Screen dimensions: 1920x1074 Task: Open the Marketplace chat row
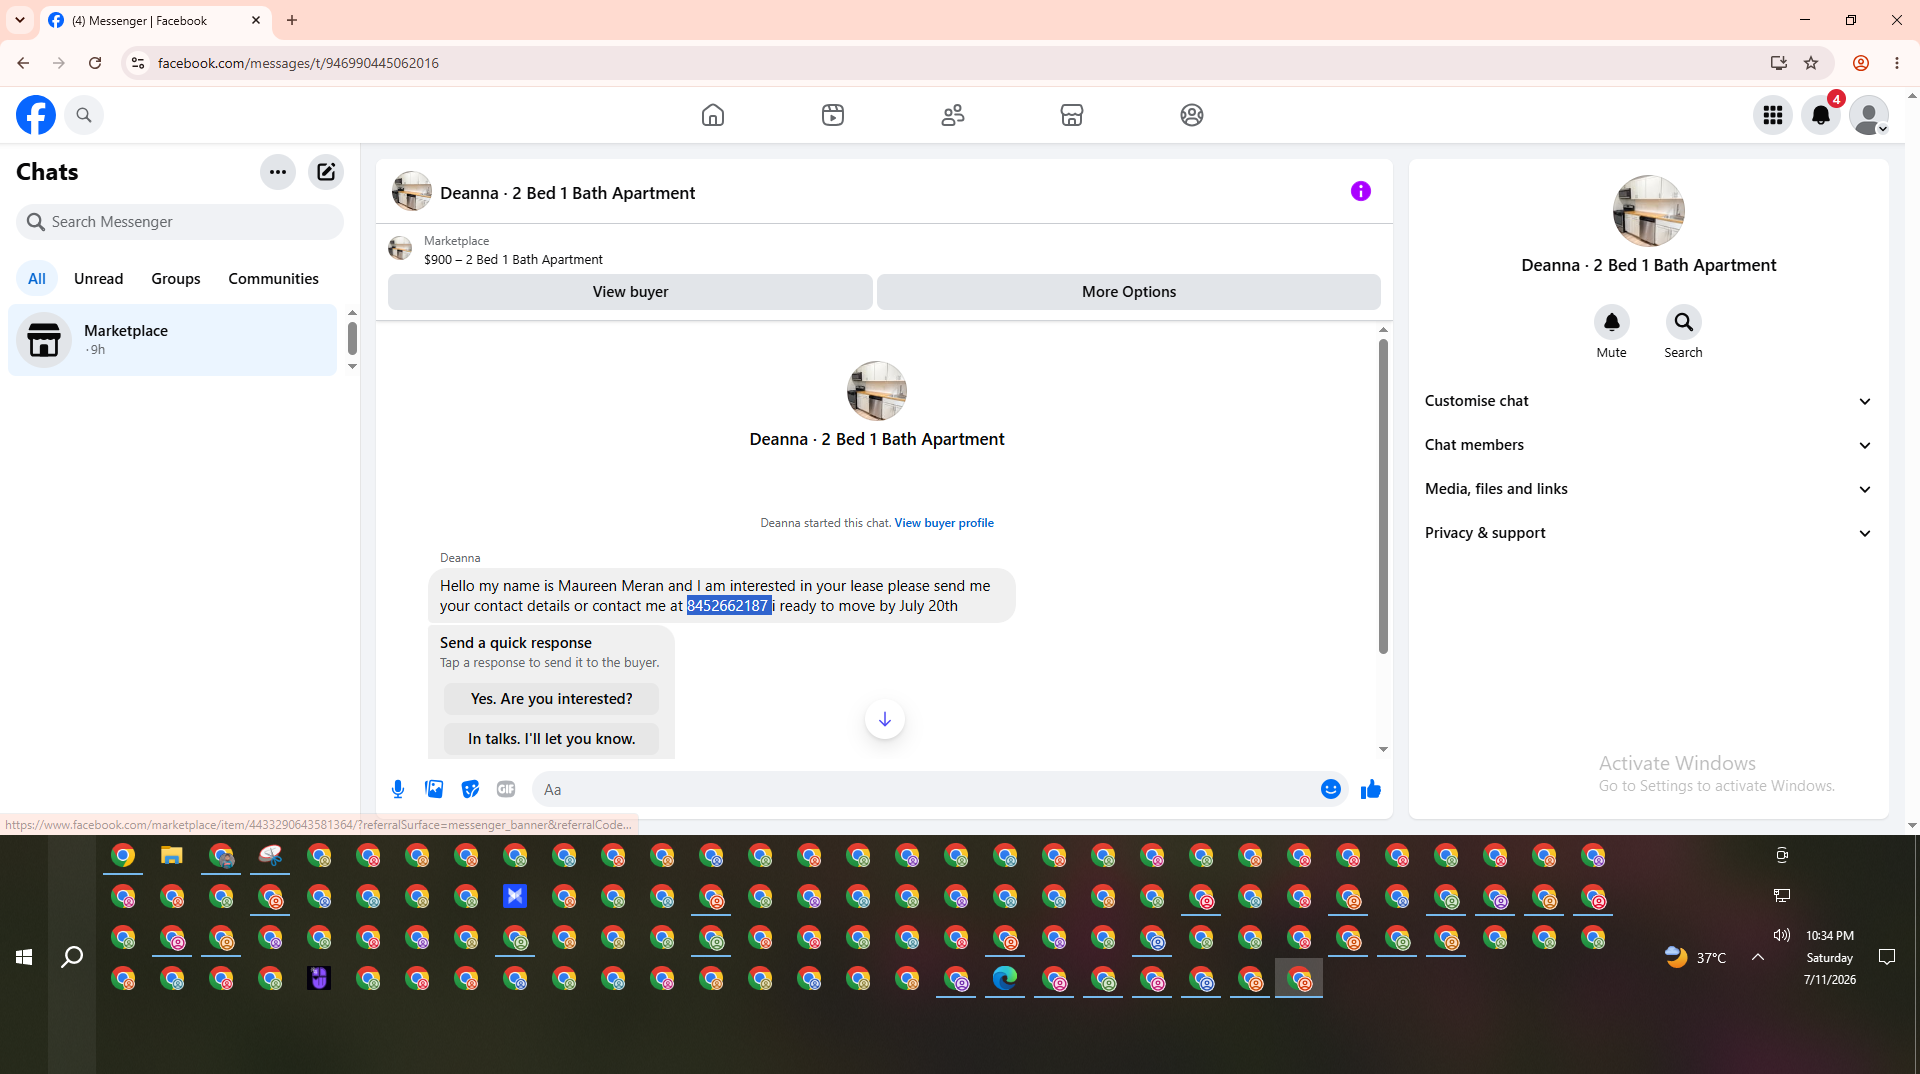click(173, 340)
